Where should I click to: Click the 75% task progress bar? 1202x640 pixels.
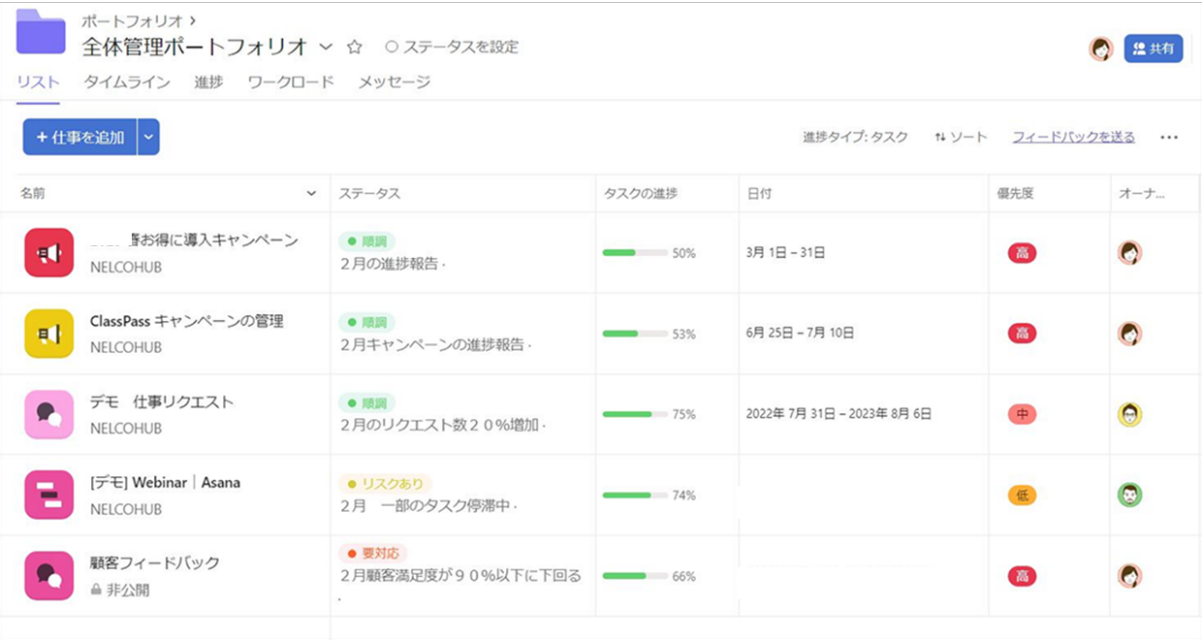click(635, 414)
